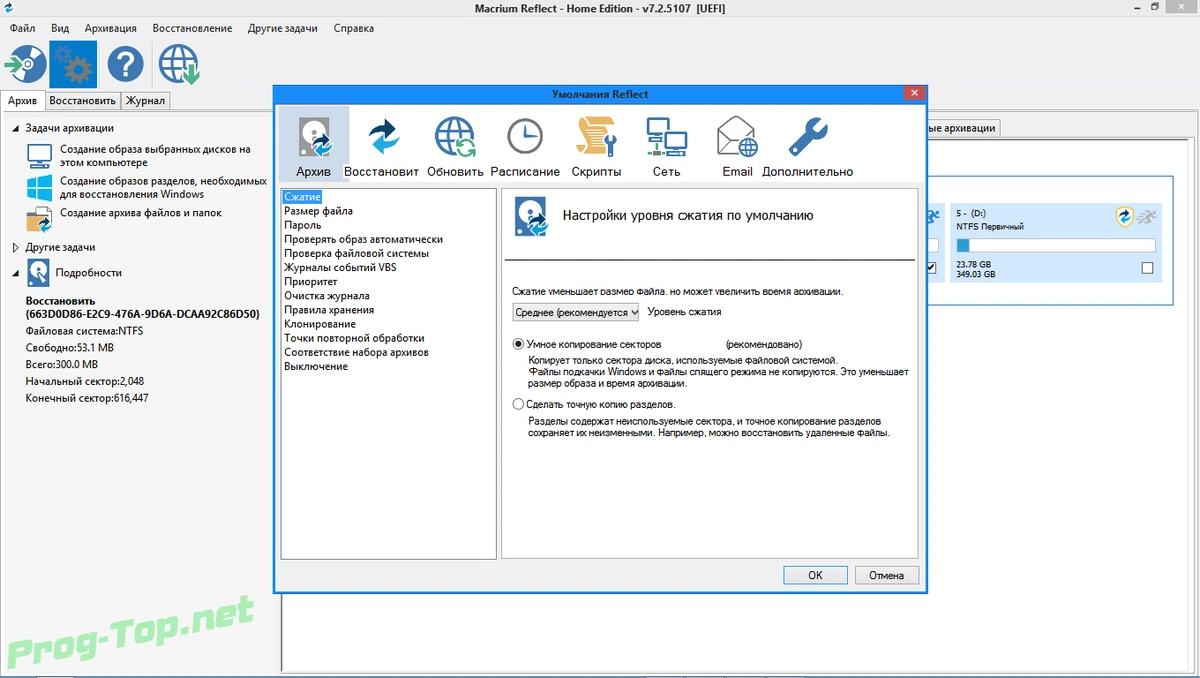Click Создание архива файлов и папок link
The image size is (1200, 678).
[x=141, y=213]
